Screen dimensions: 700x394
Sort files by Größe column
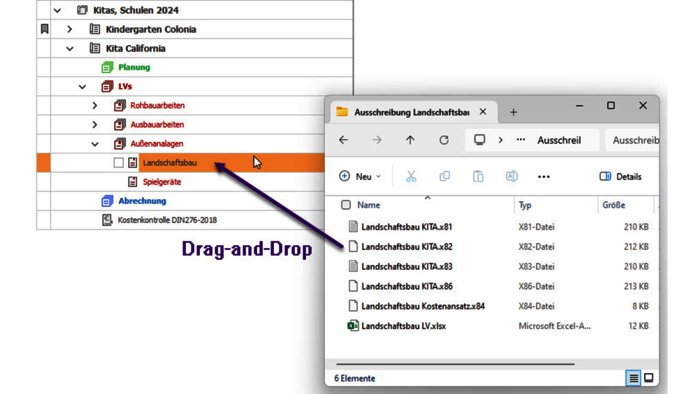[614, 205]
